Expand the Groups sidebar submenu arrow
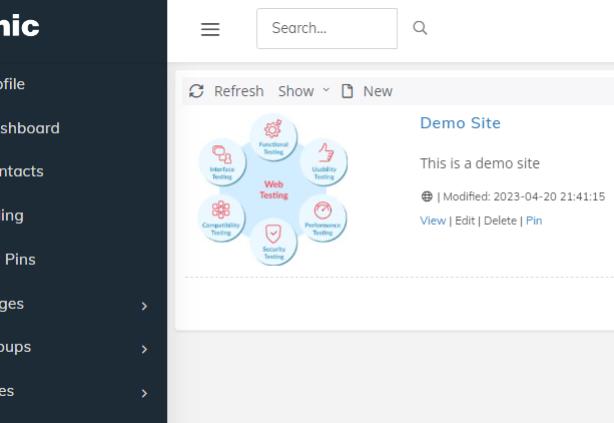614x423 pixels. (x=144, y=349)
